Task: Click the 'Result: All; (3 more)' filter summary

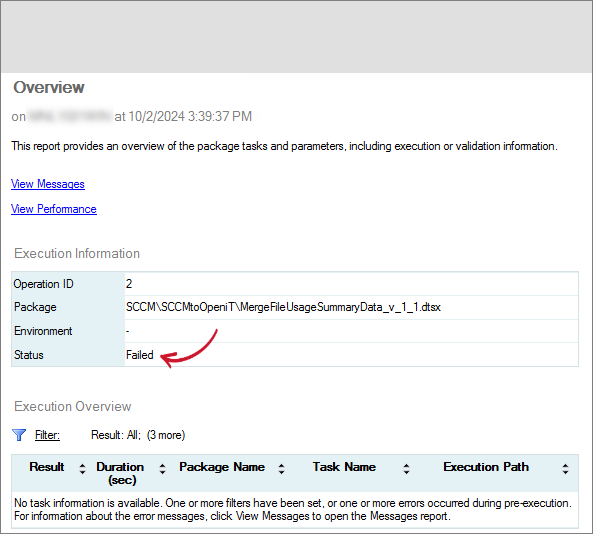Action: [x=138, y=435]
